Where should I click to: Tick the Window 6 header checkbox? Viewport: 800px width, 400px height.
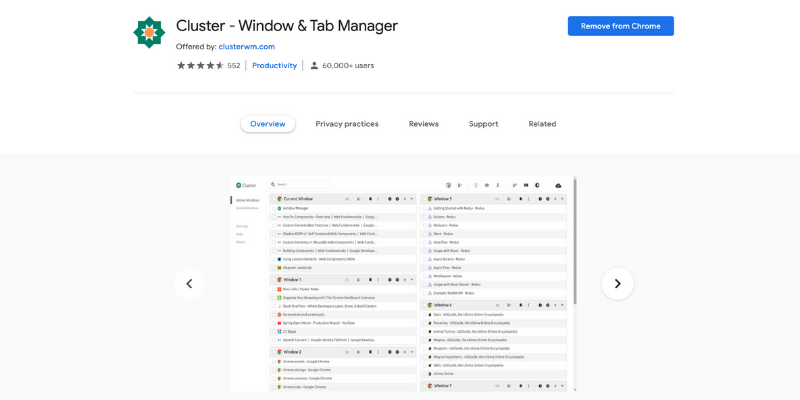[x=424, y=305]
